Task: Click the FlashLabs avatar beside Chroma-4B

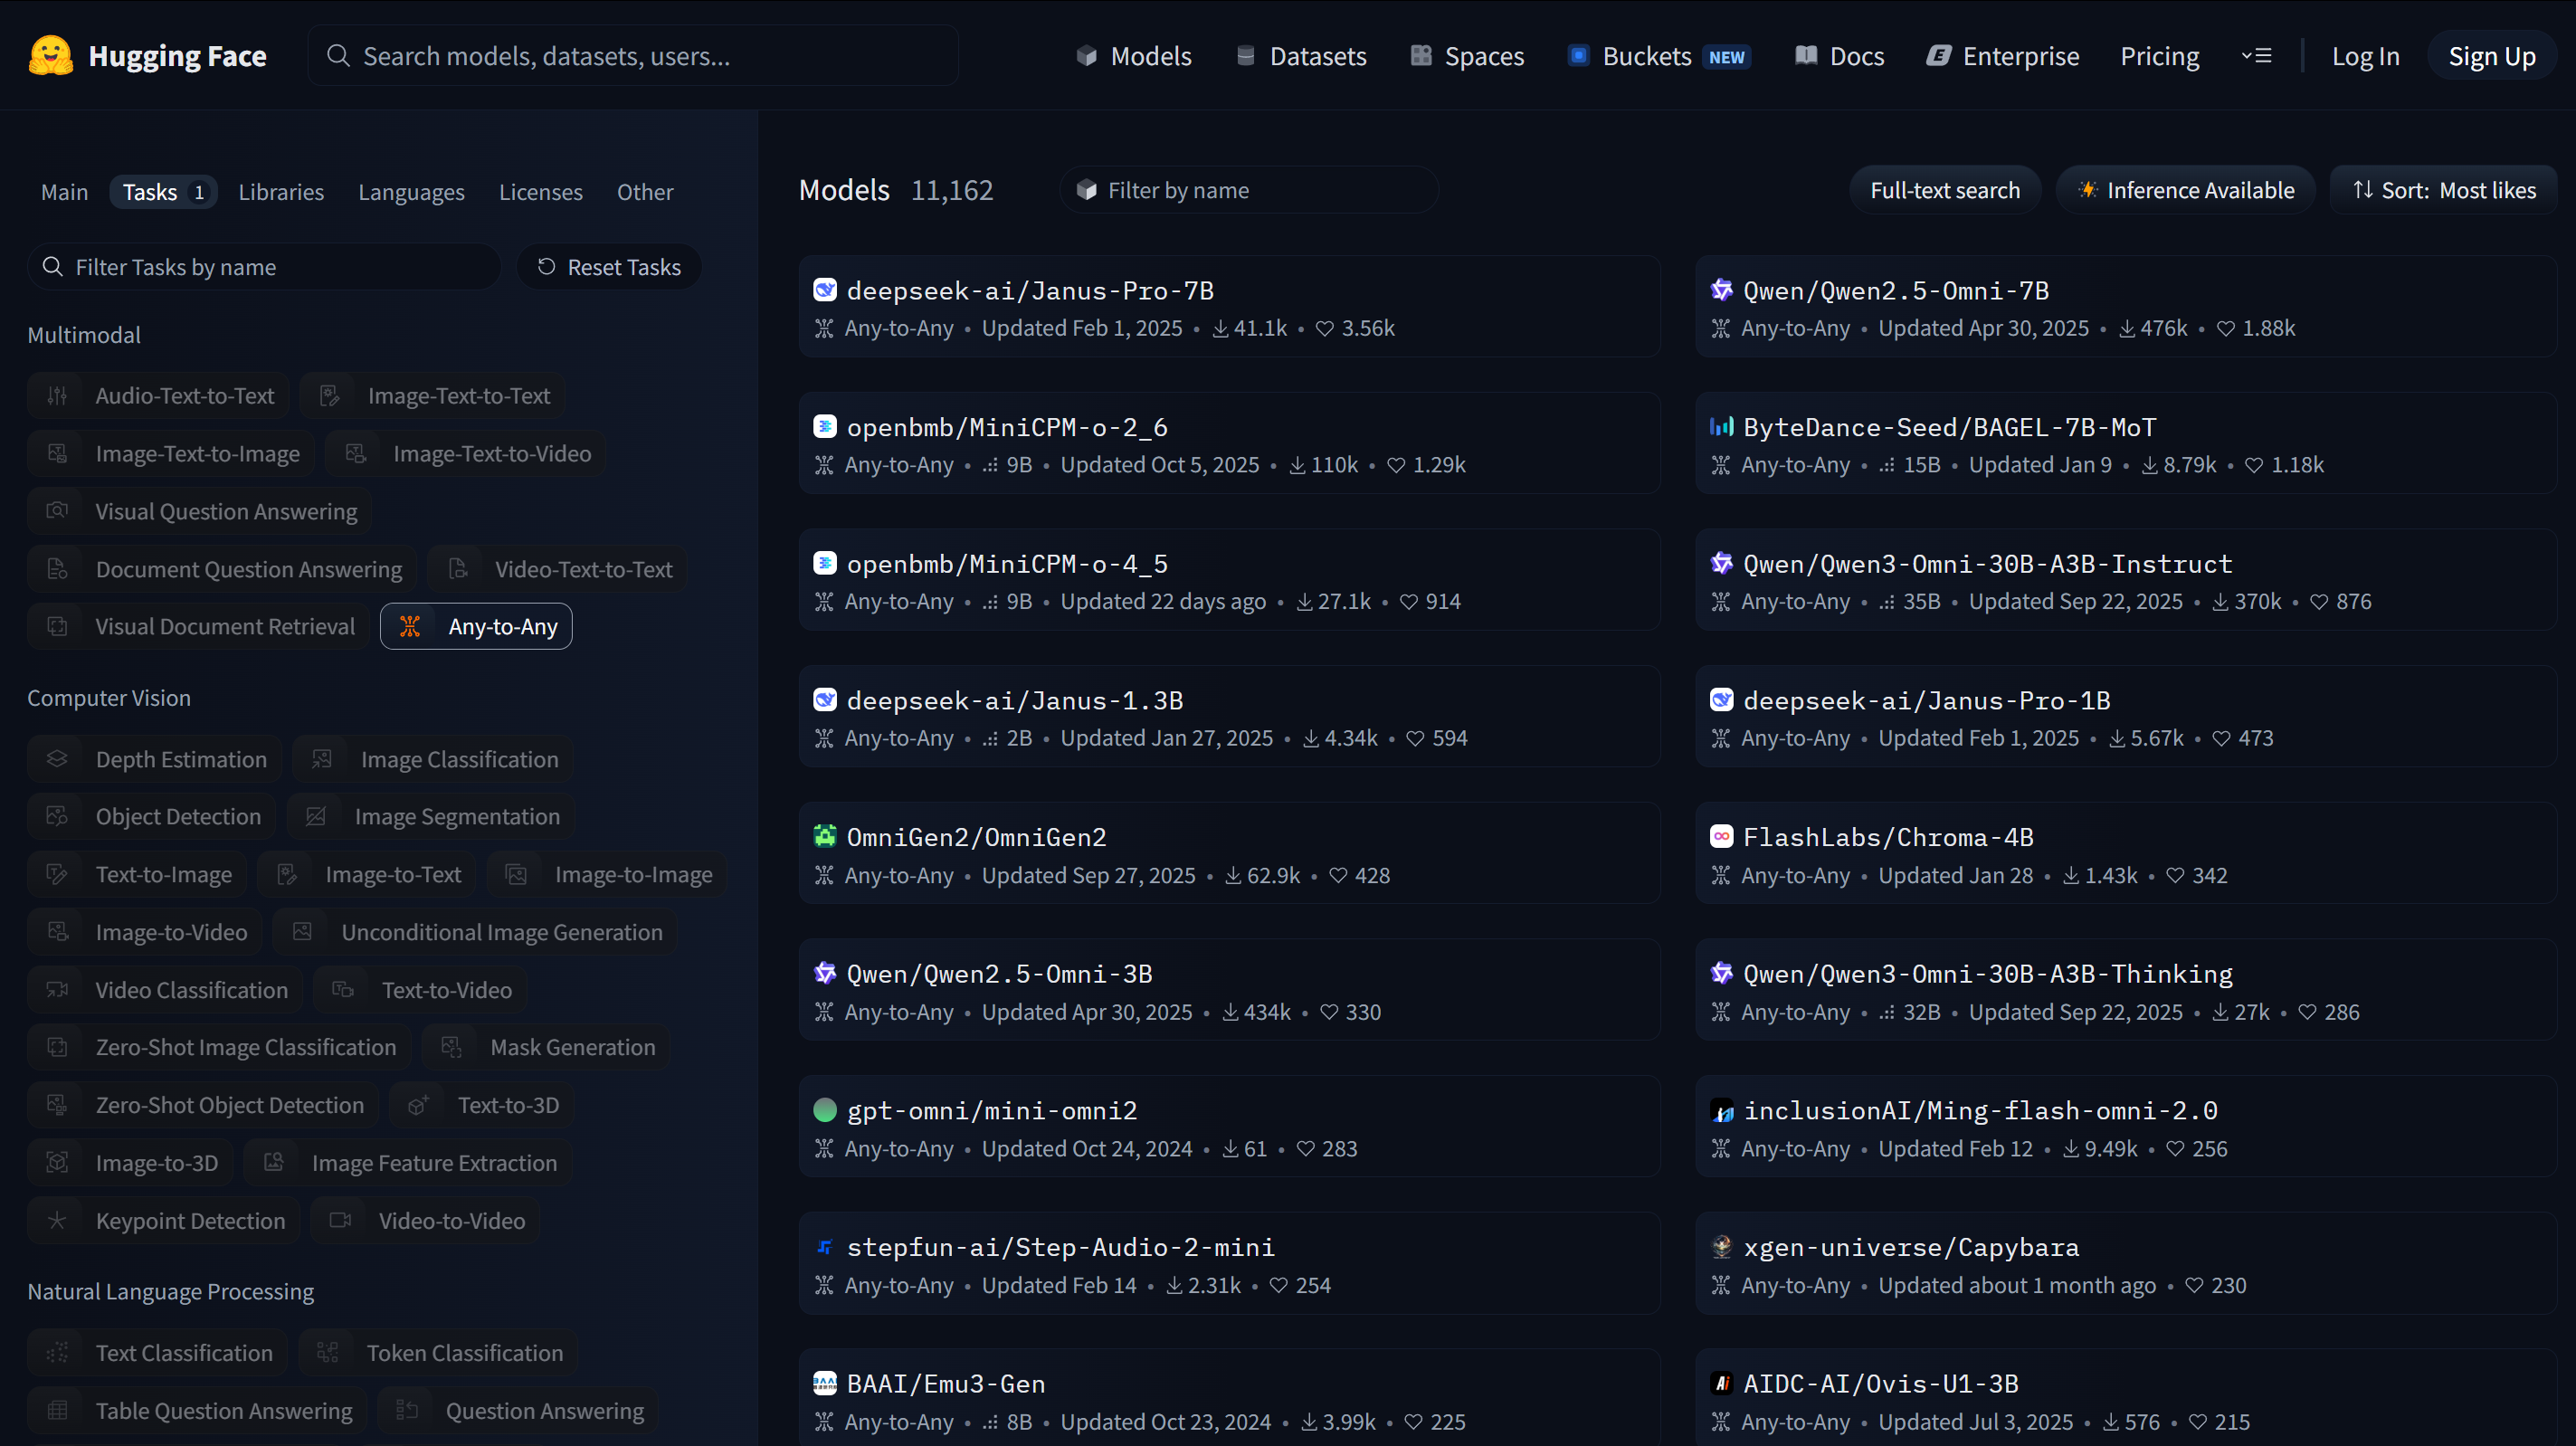Action: pyautogui.click(x=1721, y=836)
